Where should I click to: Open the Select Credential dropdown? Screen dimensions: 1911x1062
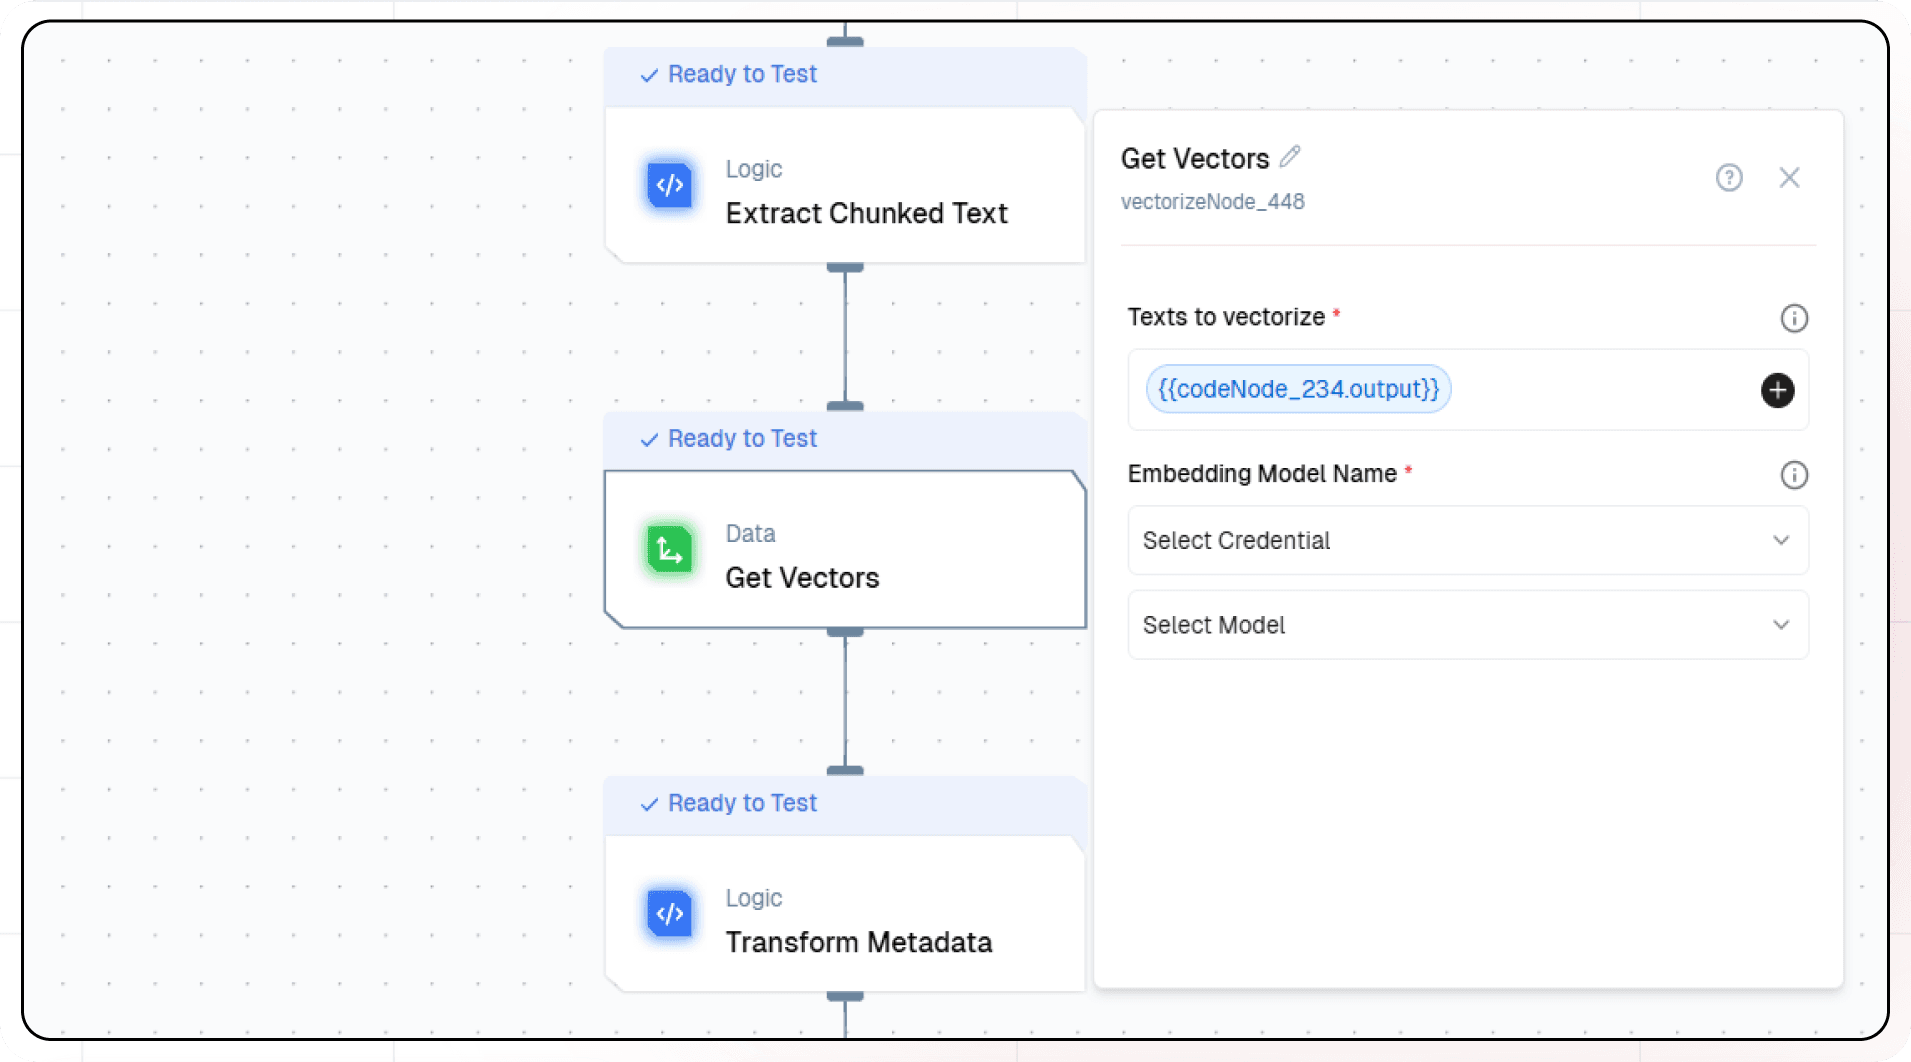1450,540
